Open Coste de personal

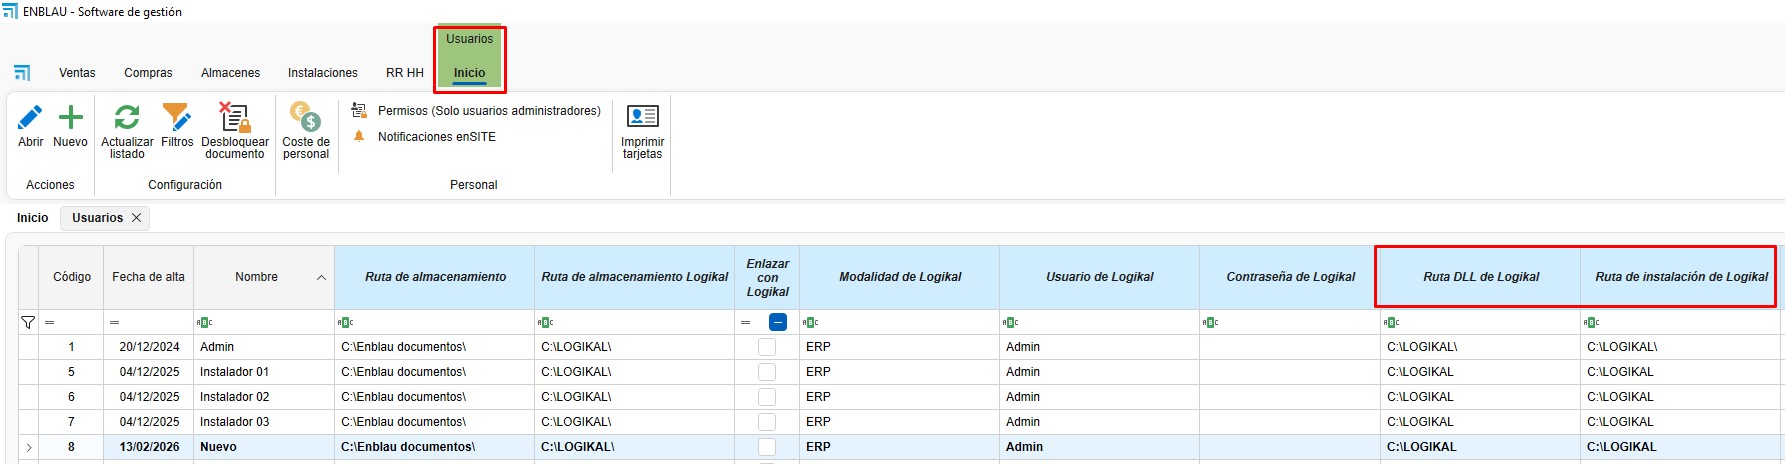click(x=305, y=119)
